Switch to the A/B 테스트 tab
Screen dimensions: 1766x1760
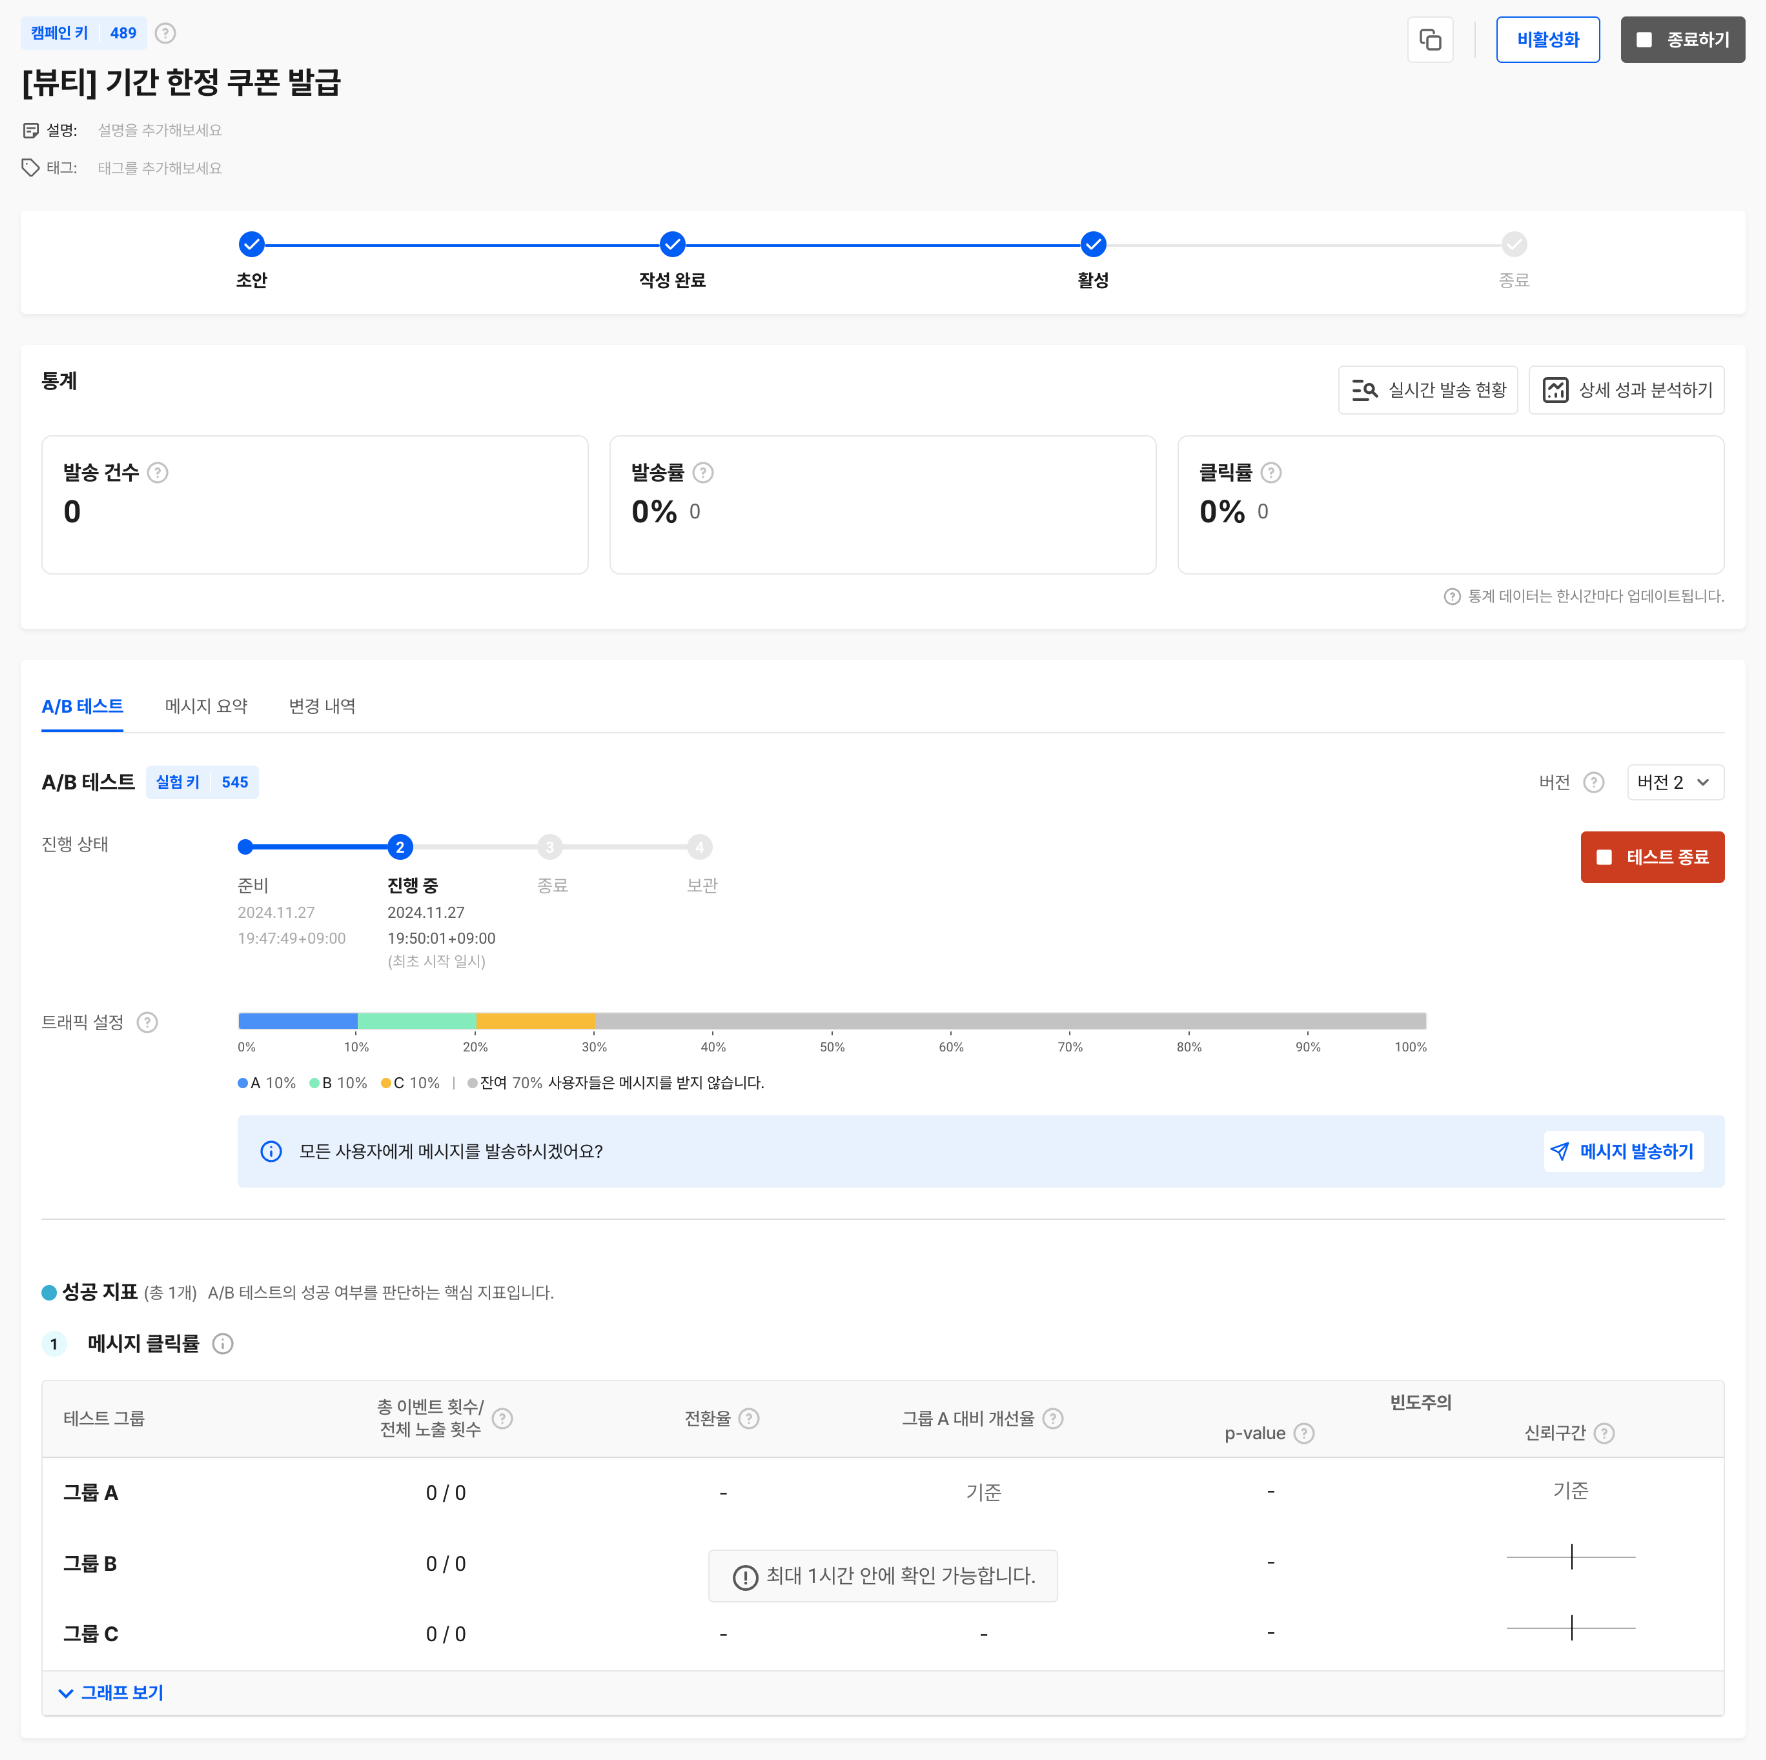click(82, 707)
